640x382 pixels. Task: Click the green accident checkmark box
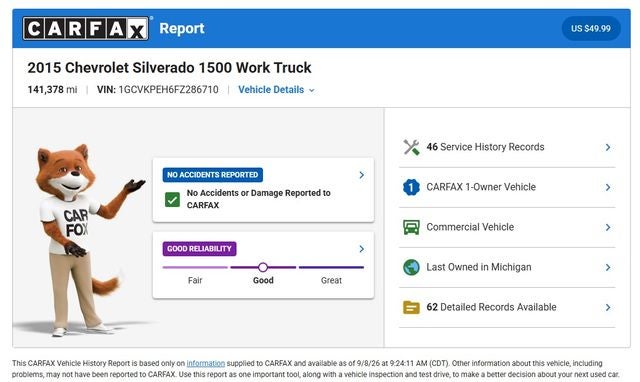click(x=172, y=200)
